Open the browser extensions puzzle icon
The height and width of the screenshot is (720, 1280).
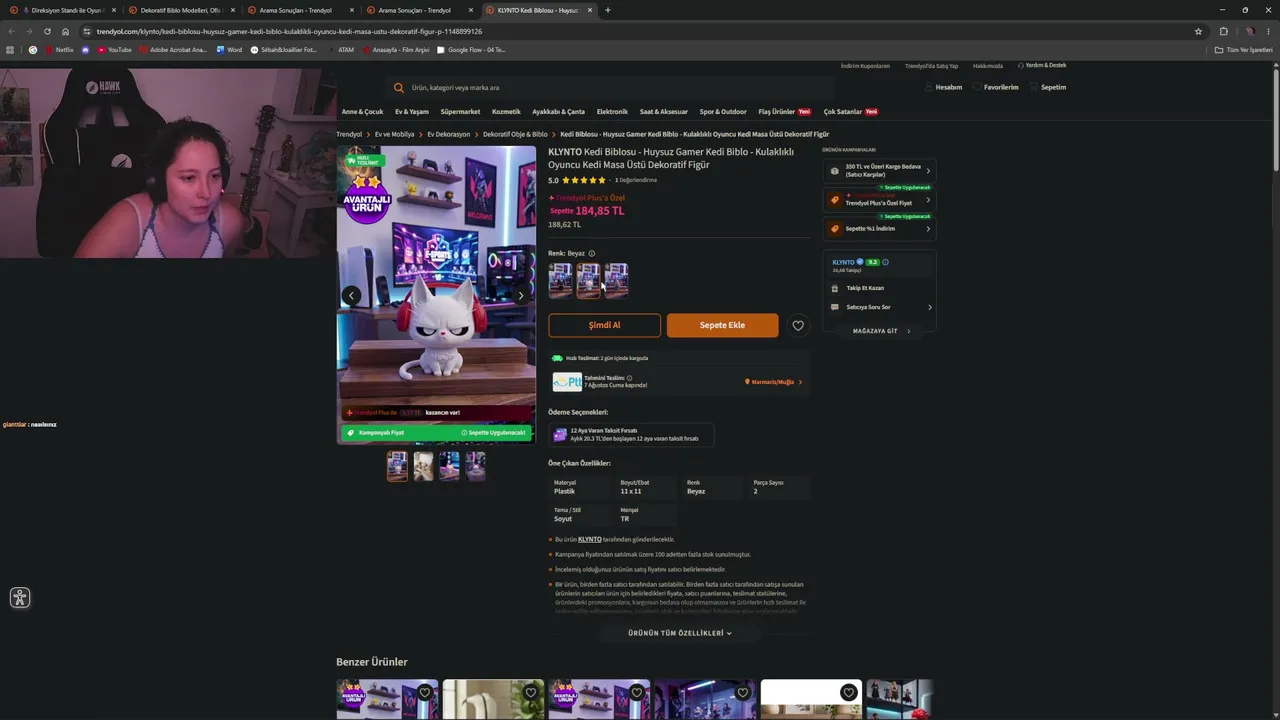click(x=1223, y=31)
